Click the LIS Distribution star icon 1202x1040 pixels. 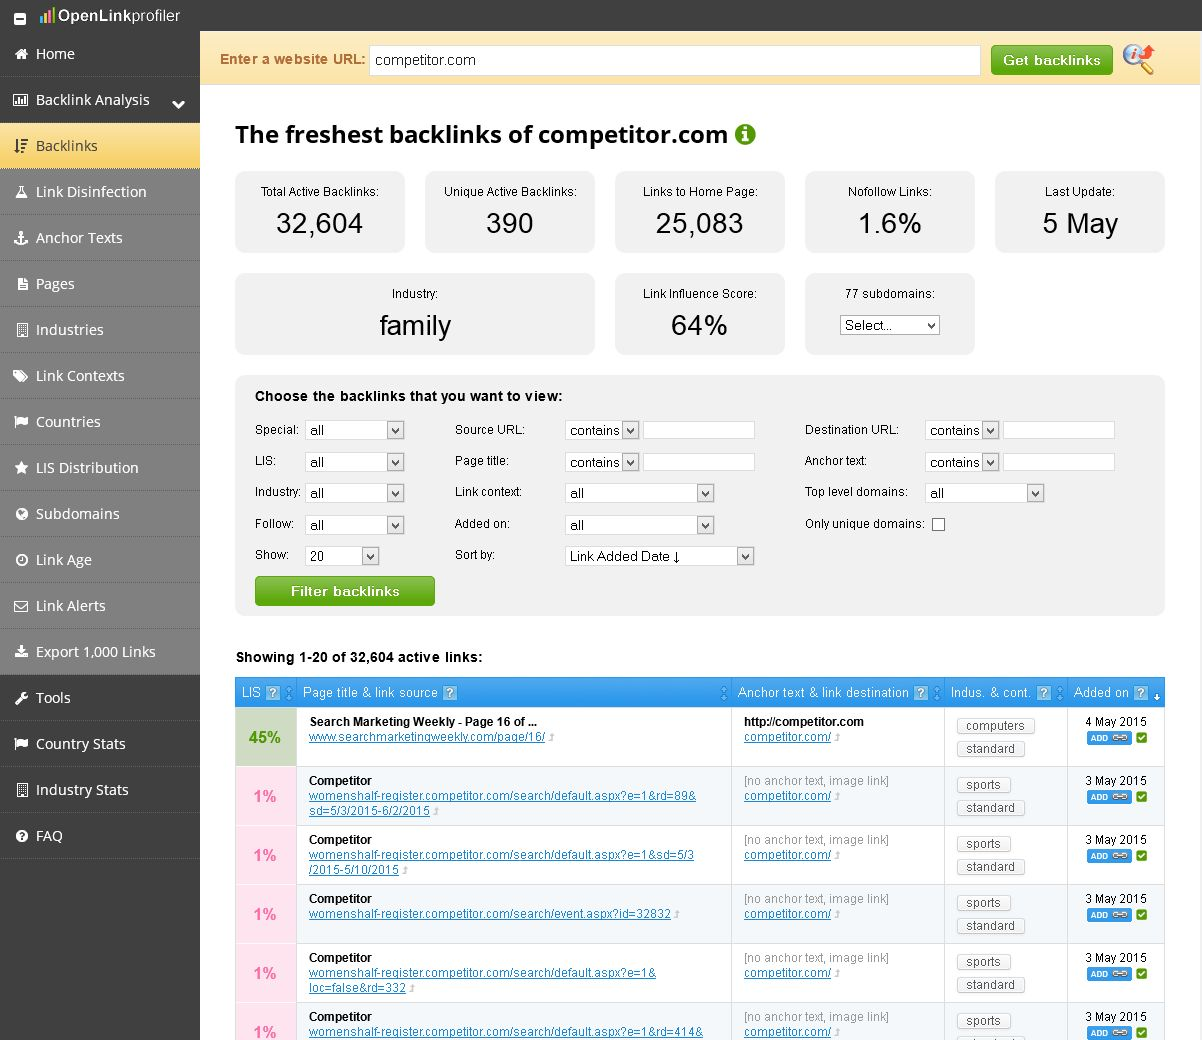(x=20, y=468)
